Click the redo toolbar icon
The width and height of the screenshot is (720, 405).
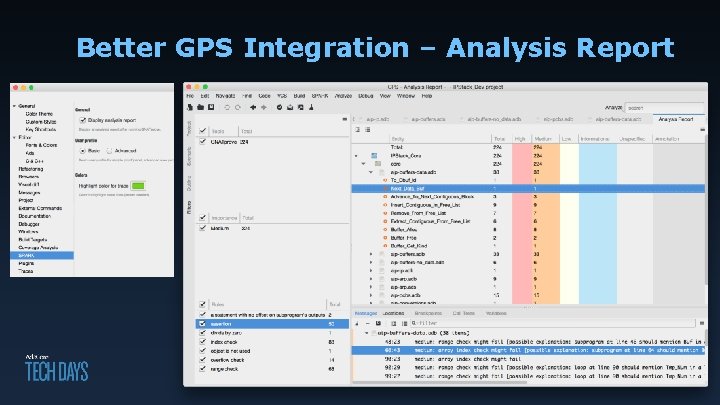(x=237, y=107)
